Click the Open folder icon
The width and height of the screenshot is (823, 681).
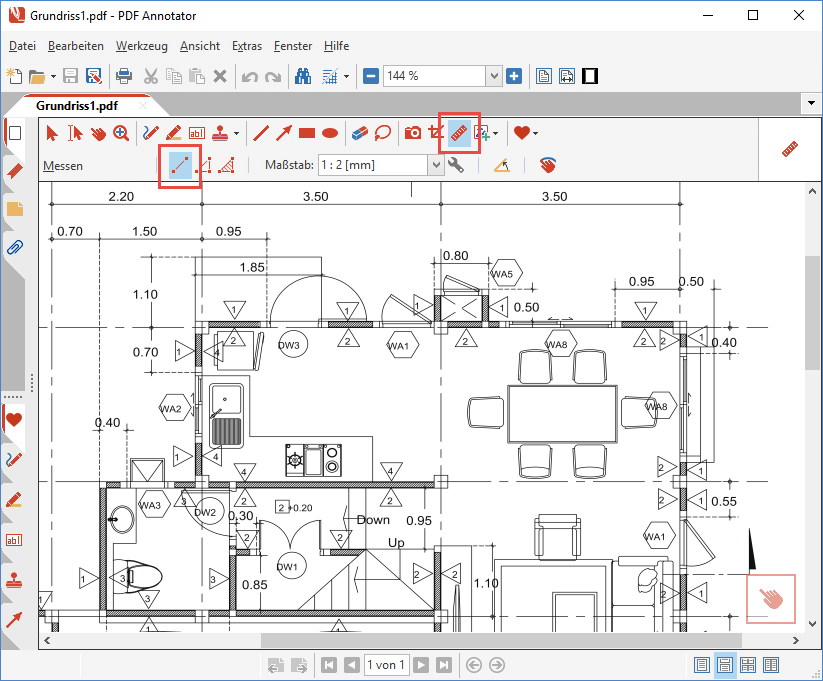click(x=37, y=77)
